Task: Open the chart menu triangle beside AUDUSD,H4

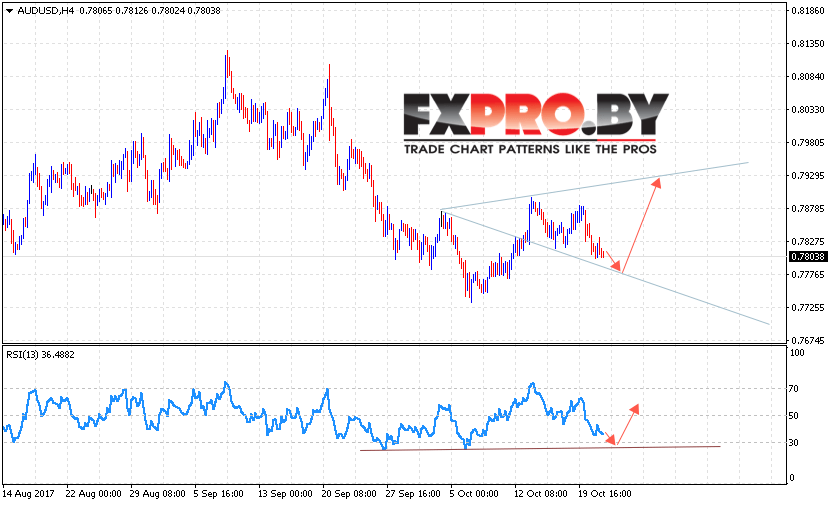Action: (9, 11)
